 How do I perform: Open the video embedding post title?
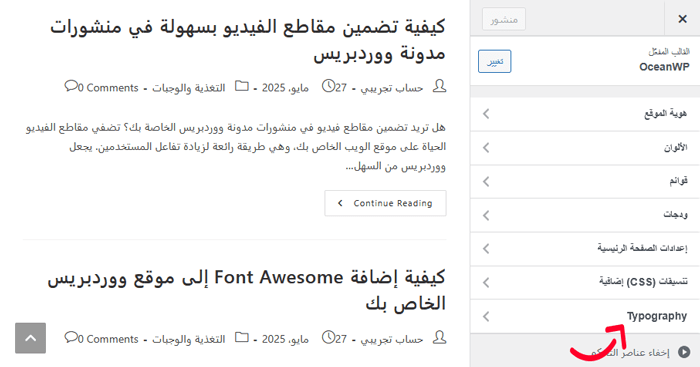(248, 40)
